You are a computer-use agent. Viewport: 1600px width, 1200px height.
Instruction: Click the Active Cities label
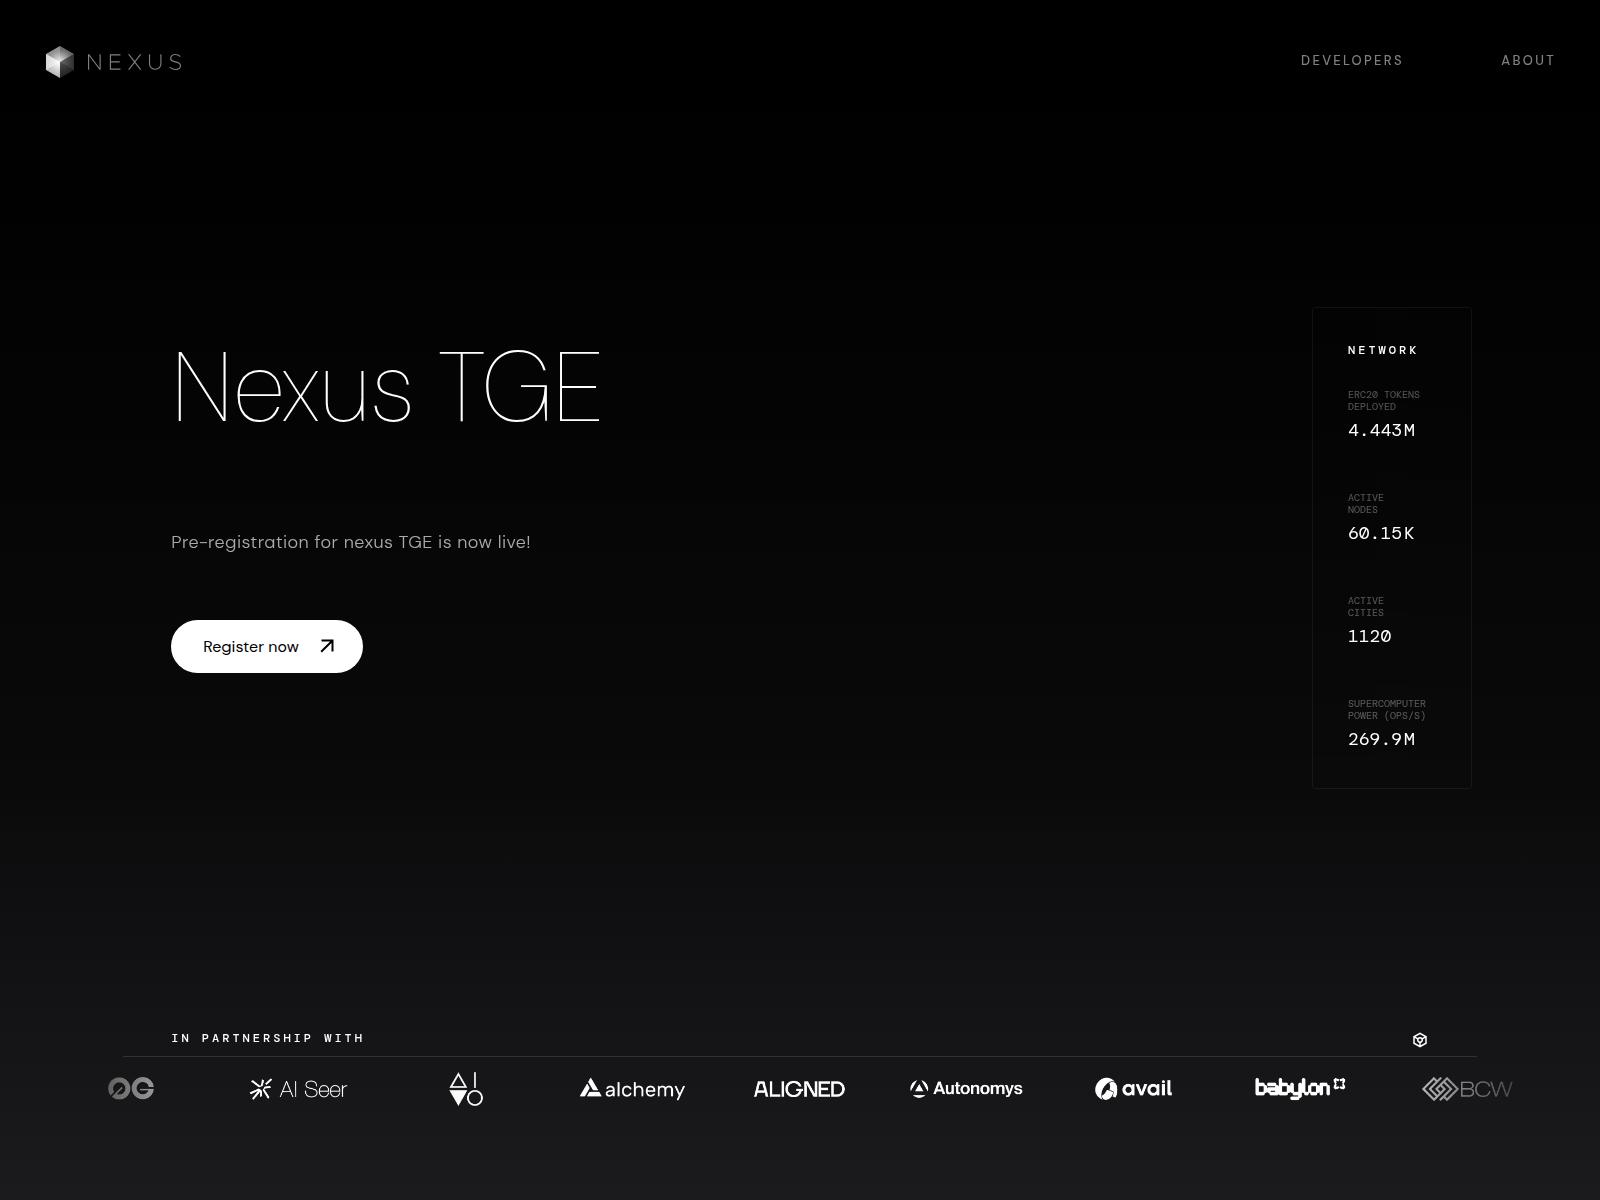click(x=1365, y=606)
